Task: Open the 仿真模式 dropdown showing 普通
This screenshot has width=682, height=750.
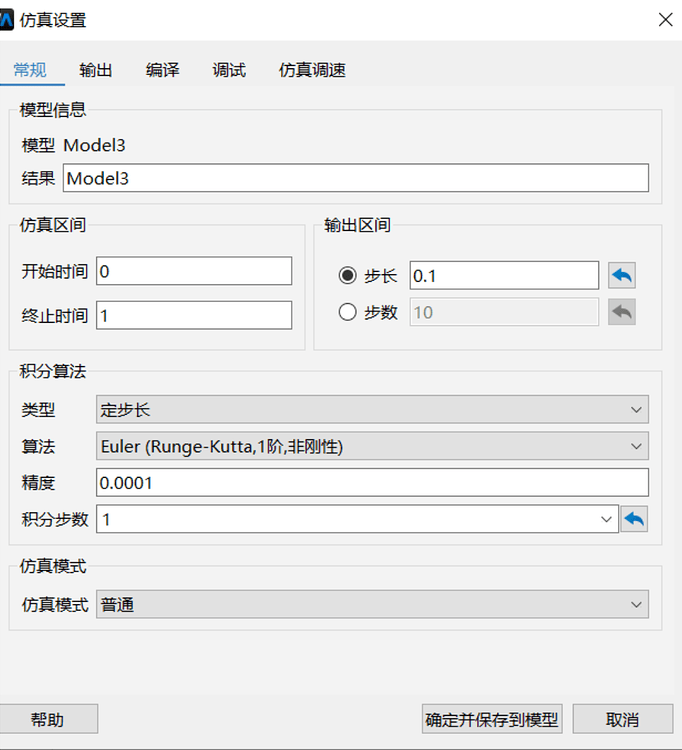Action: [372, 605]
